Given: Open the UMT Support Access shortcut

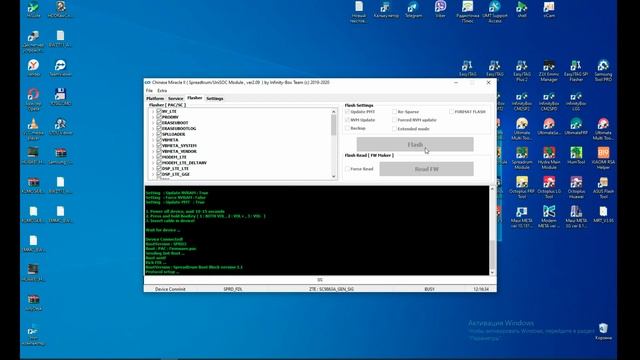Looking at the screenshot, I should coord(495,11).
